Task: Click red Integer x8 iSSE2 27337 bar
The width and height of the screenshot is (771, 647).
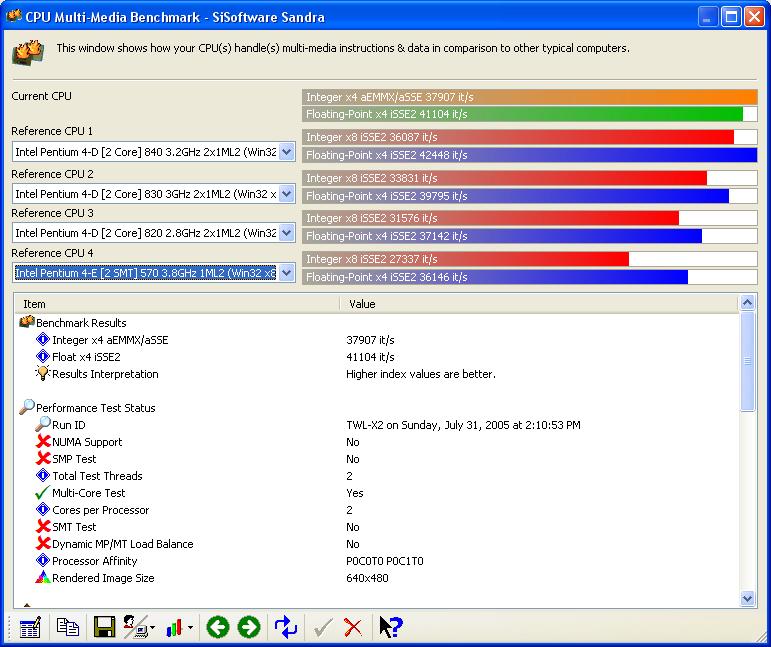Action: [x=530, y=259]
